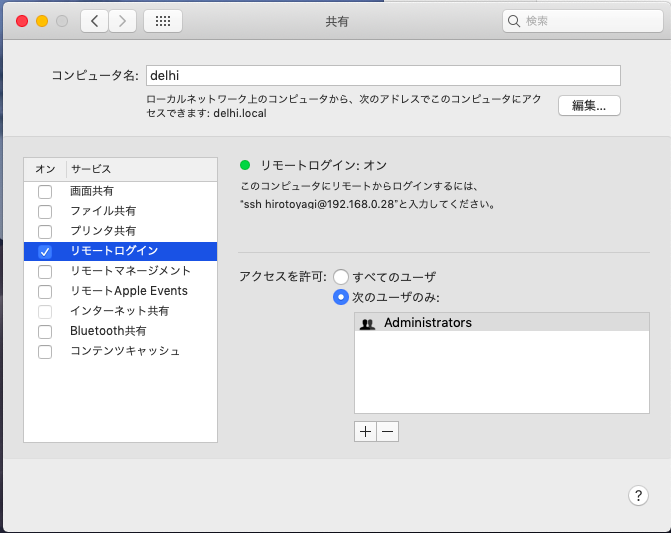The width and height of the screenshot is (671, 533).
Task: Open the help question mark button
Action: coord(638,495)
